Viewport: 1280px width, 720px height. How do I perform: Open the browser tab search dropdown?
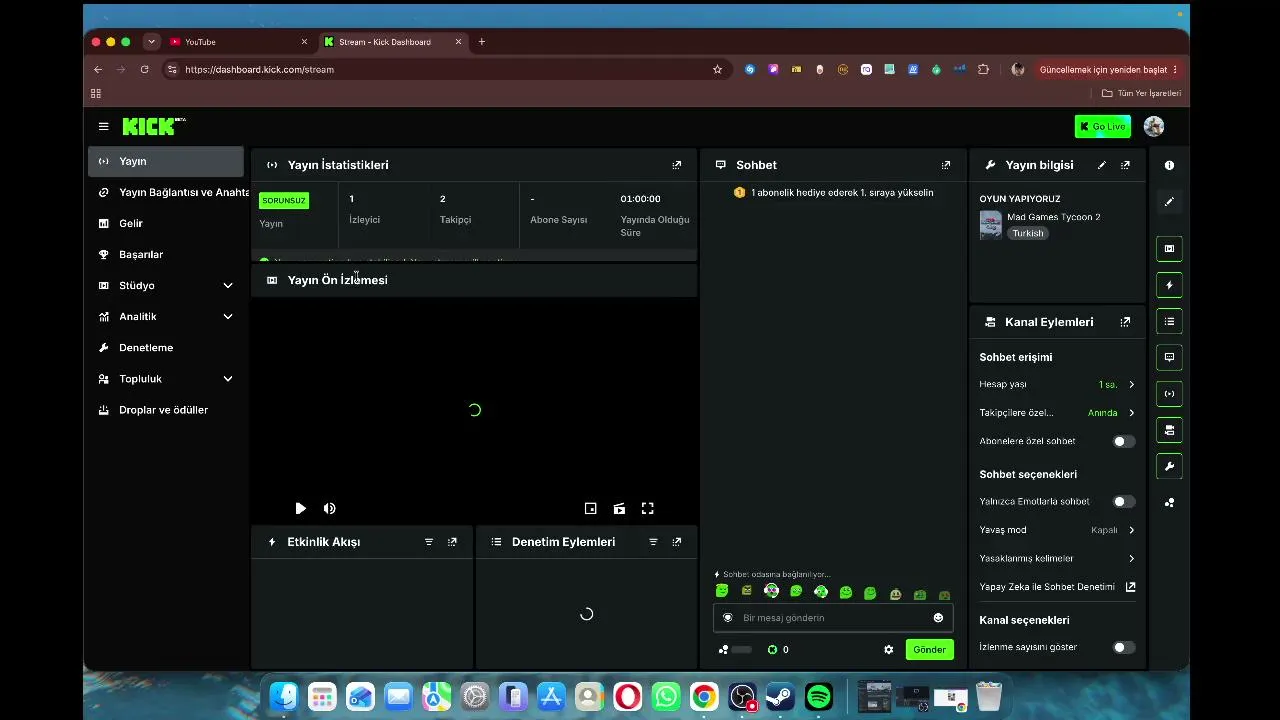click(151, 42)
